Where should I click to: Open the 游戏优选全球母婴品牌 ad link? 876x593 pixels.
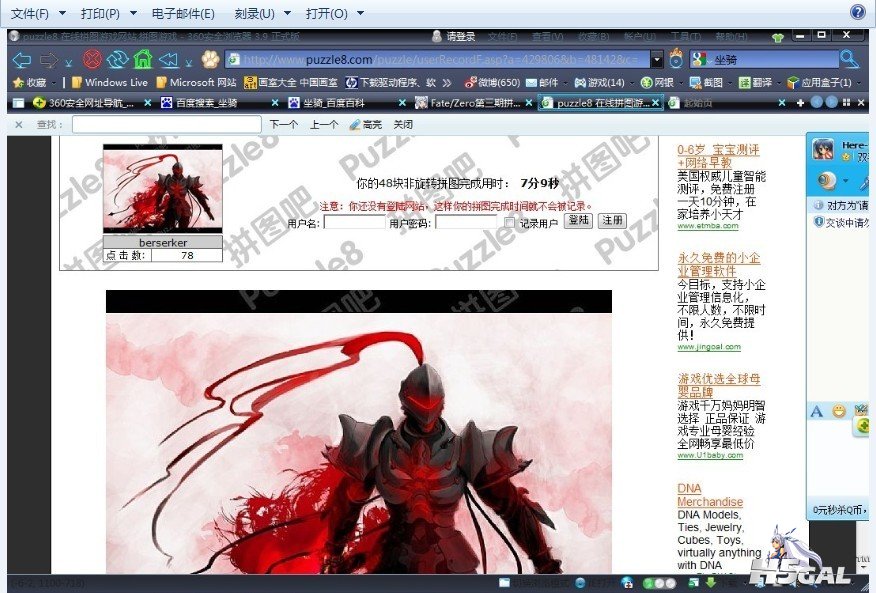[719, 385]
